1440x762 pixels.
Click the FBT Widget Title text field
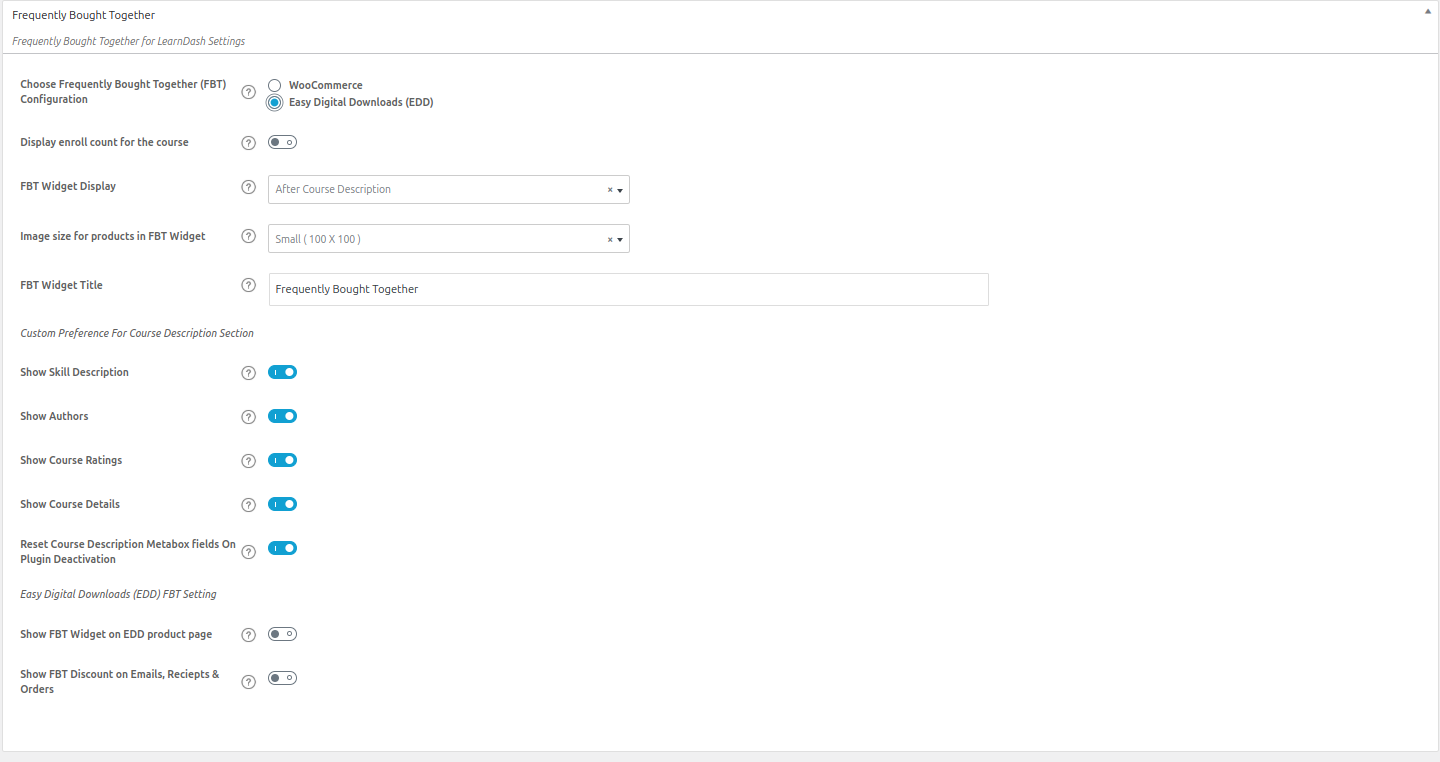[x=628, y=289]
